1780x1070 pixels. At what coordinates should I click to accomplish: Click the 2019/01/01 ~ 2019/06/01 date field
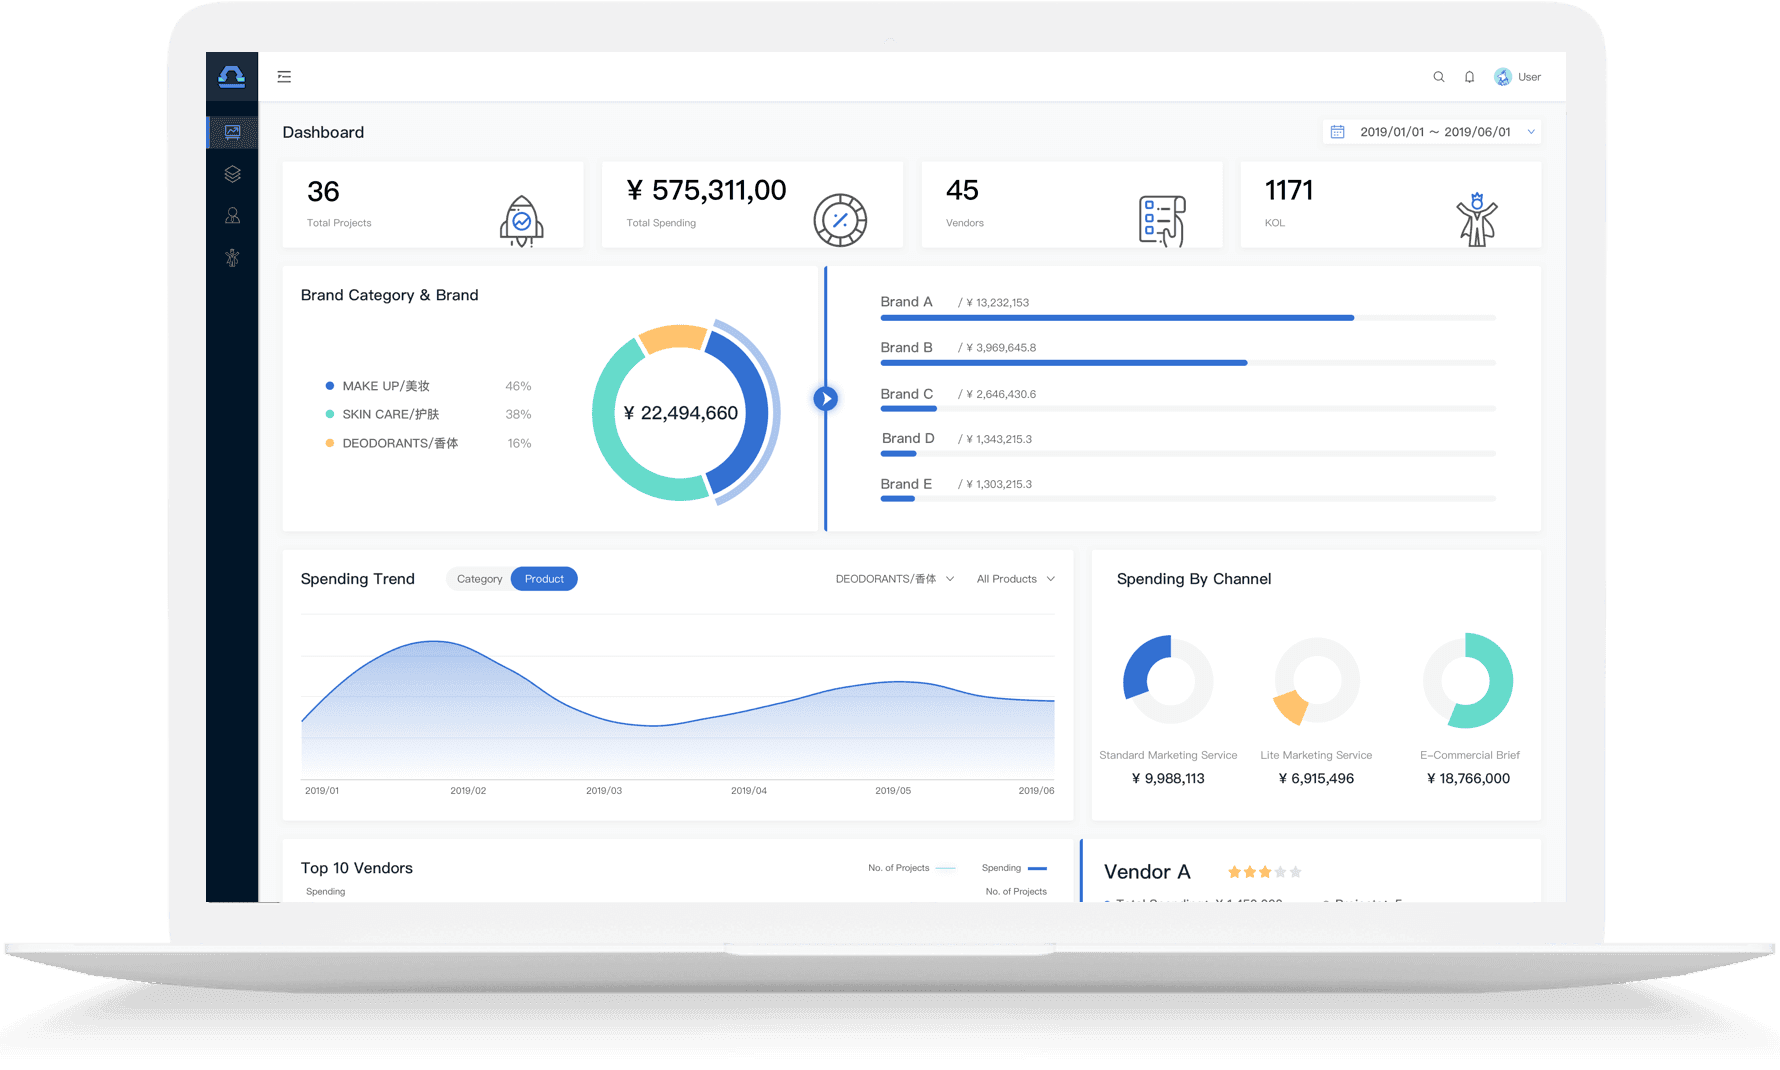coord(1432,132)
